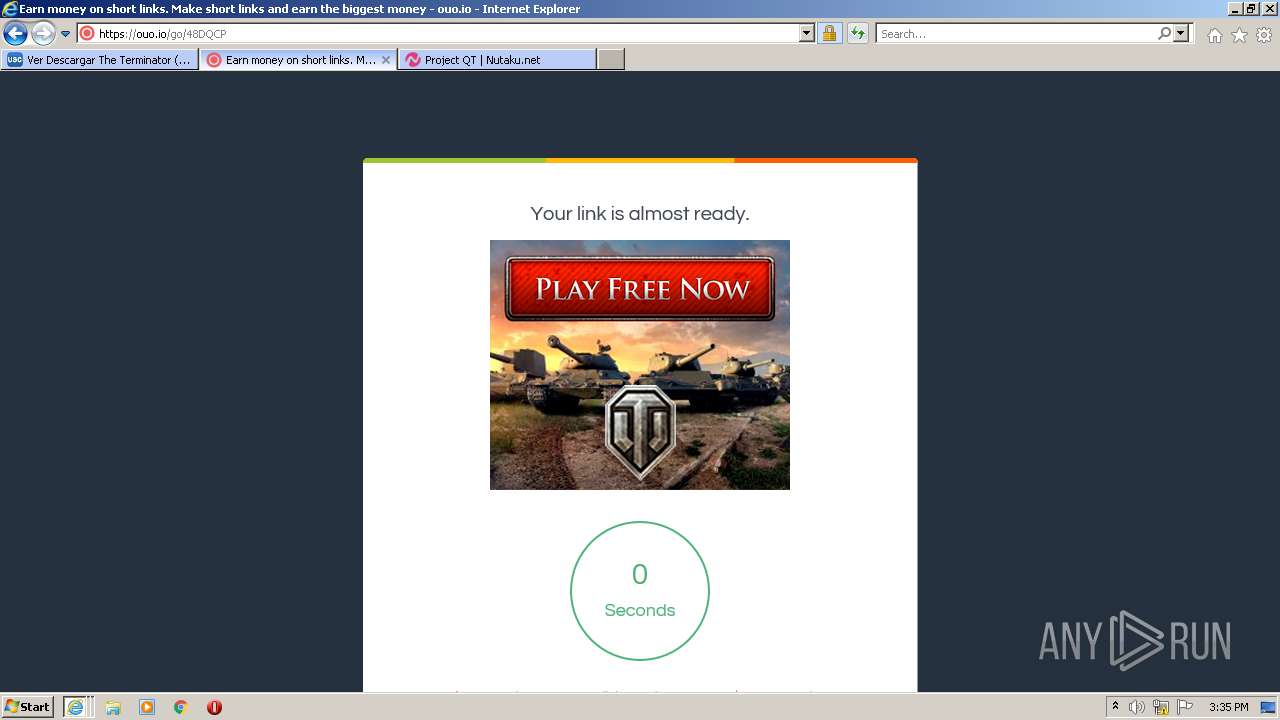This screenshot has width=1280, height=720.
Task: Open the network tray icon
Action: tap(1161, 707)
